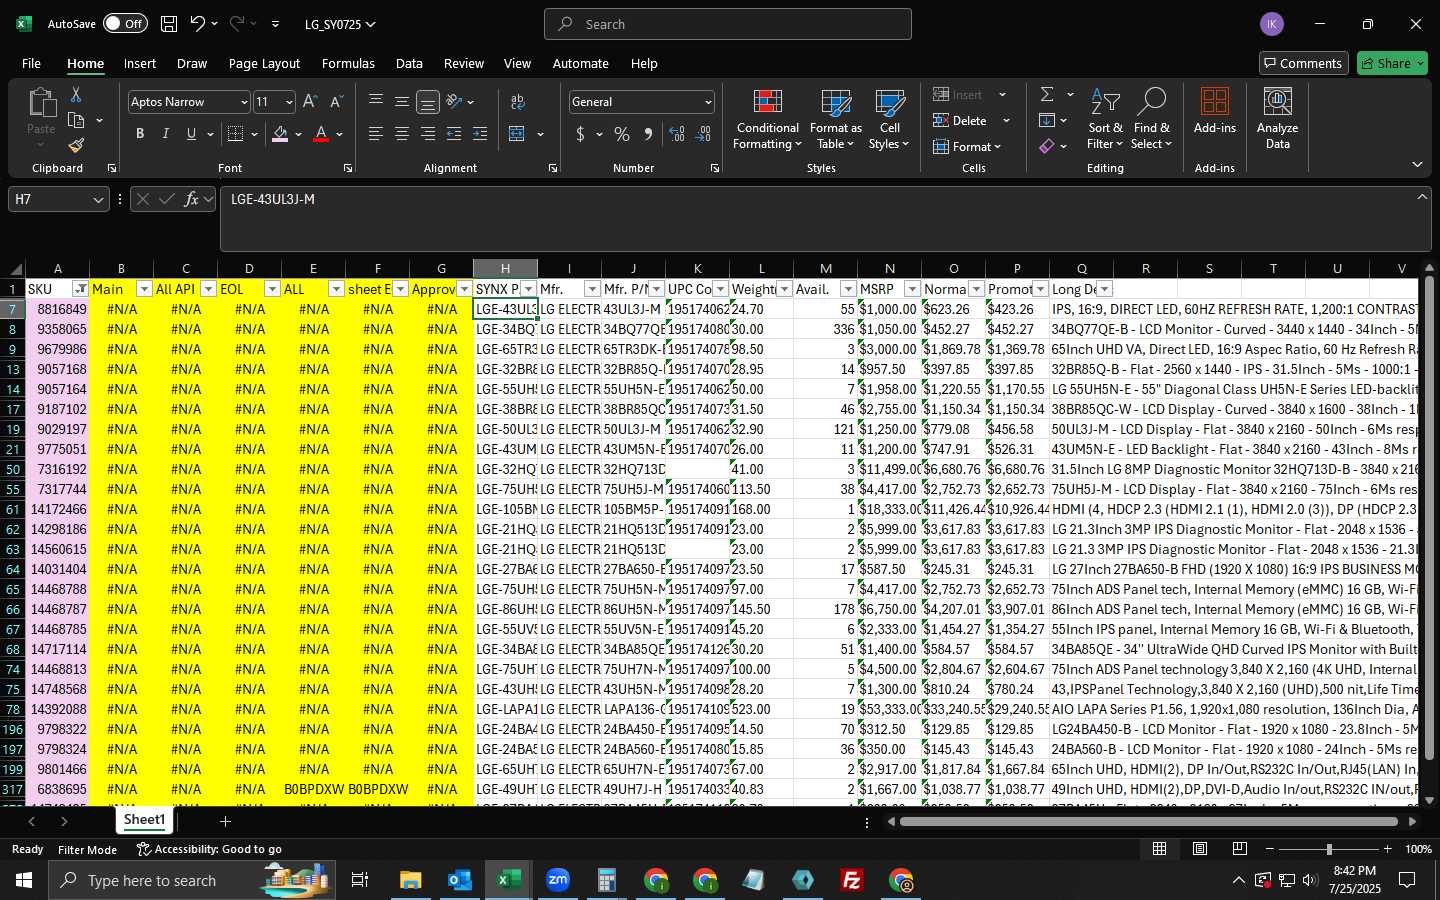
Task: Open the font size dropdown
Action: point(290,102)
